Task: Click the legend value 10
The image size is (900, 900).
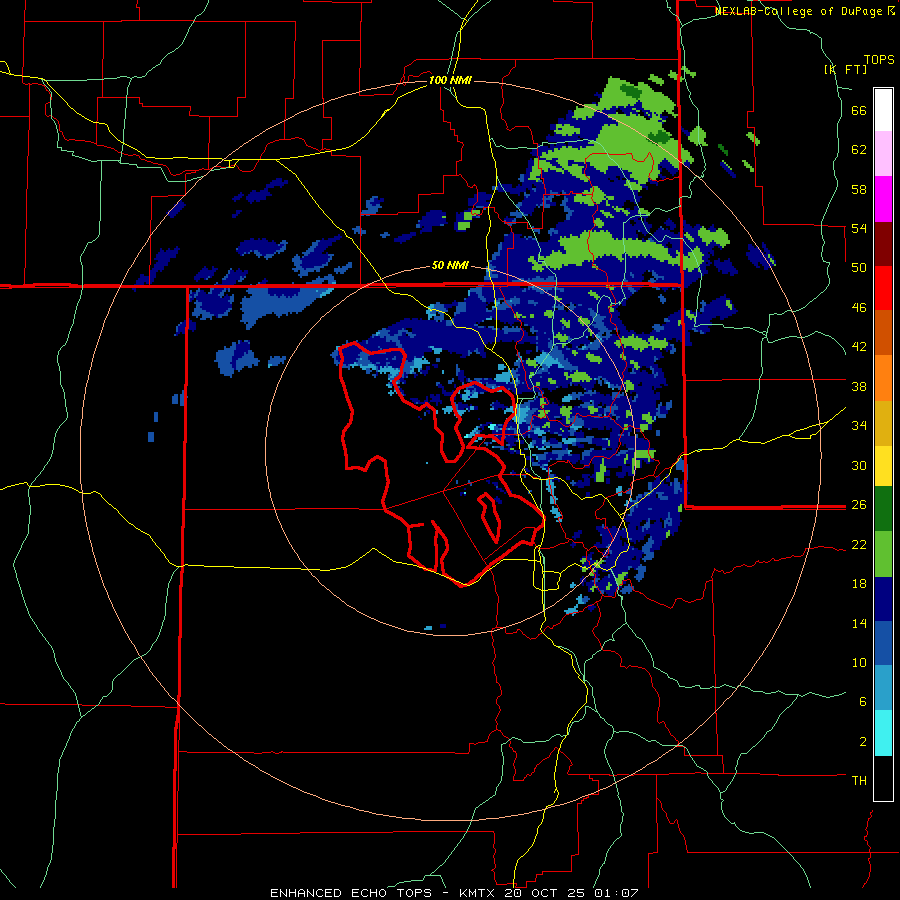Action: click(859, 662)
